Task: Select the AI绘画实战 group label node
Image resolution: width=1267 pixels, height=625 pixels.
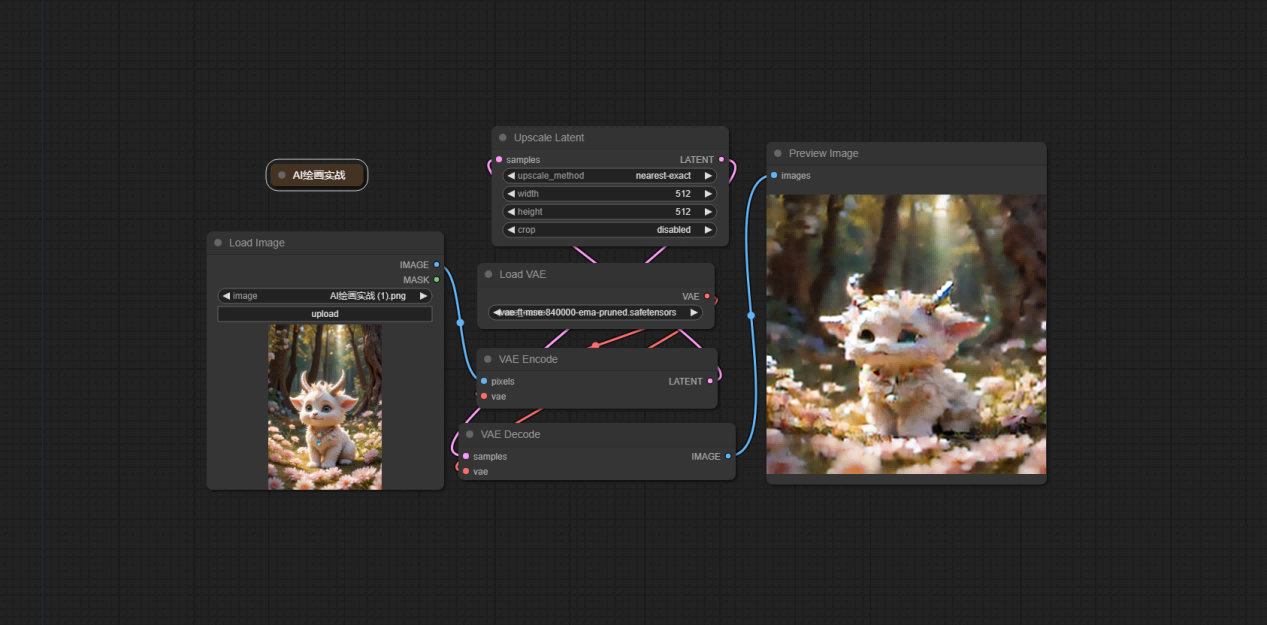Action: coord(317,175)
